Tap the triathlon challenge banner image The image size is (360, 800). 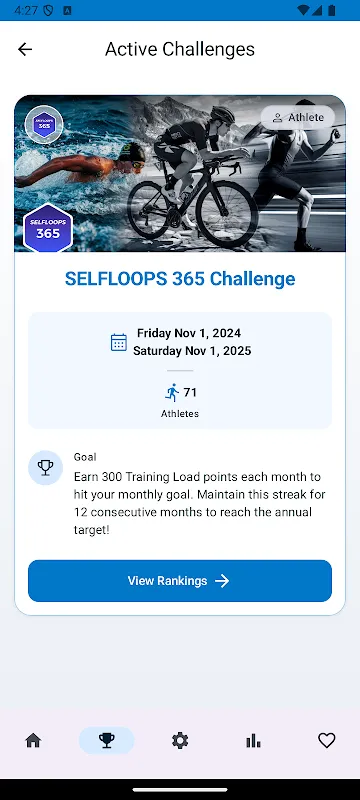(180, 173)
